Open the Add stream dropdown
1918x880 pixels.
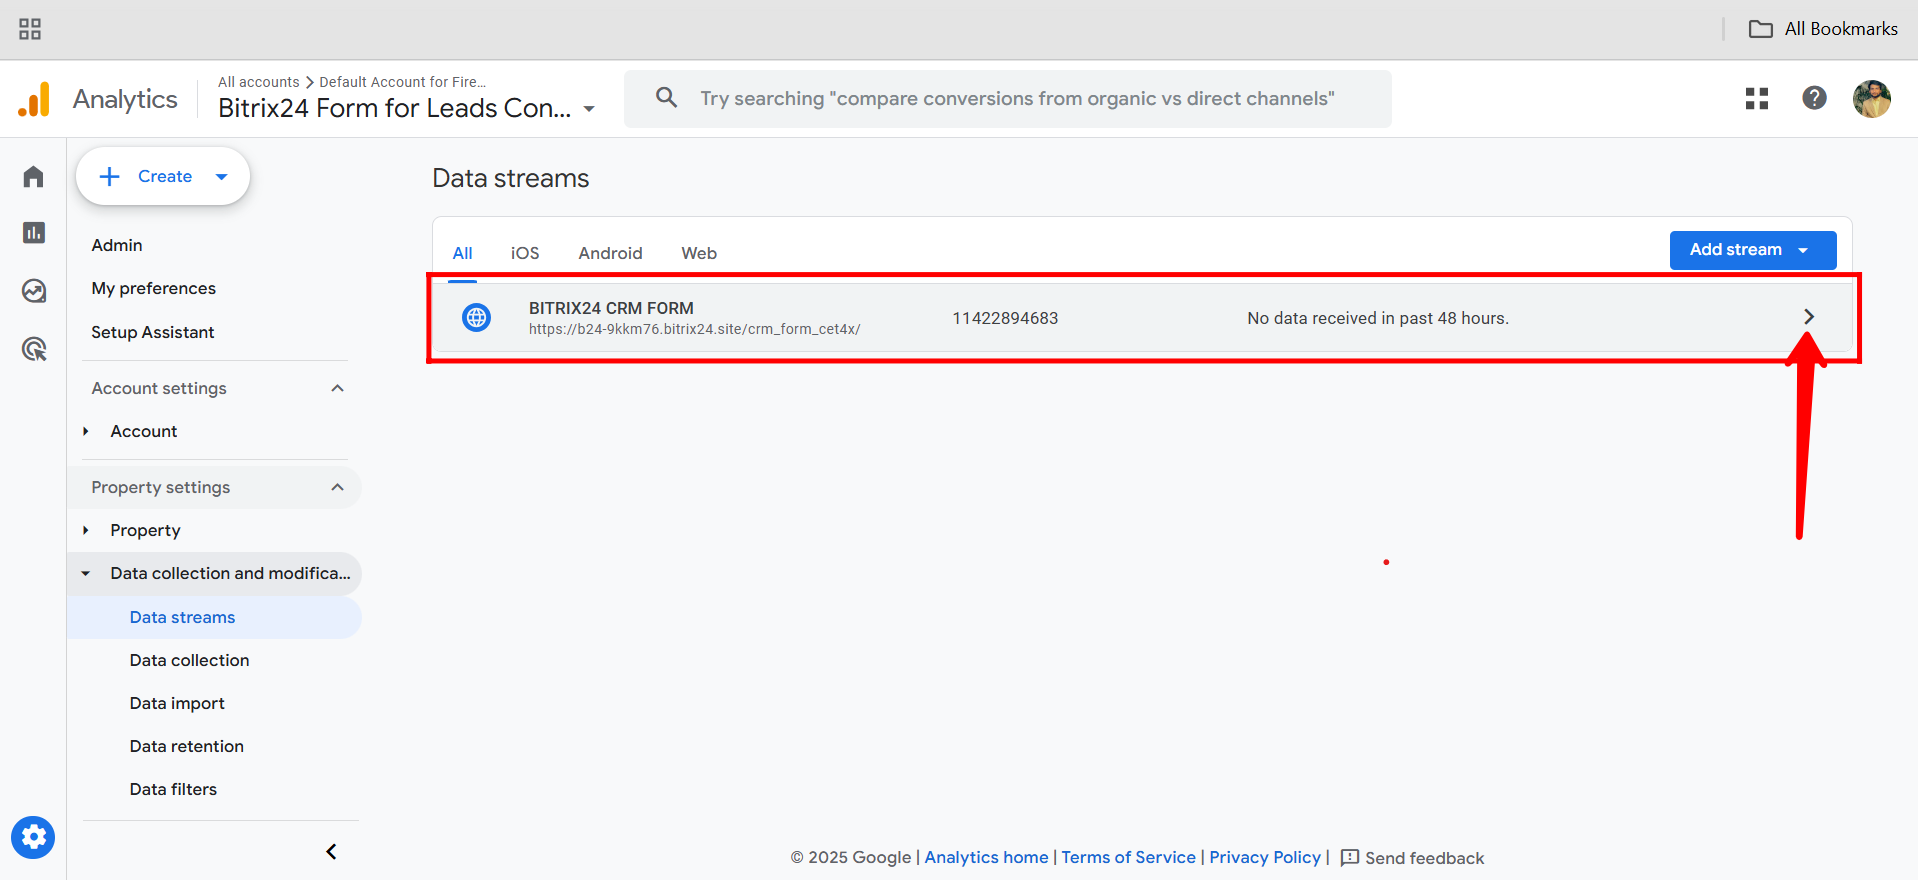pyautogui.click(x=1752, y=250)
